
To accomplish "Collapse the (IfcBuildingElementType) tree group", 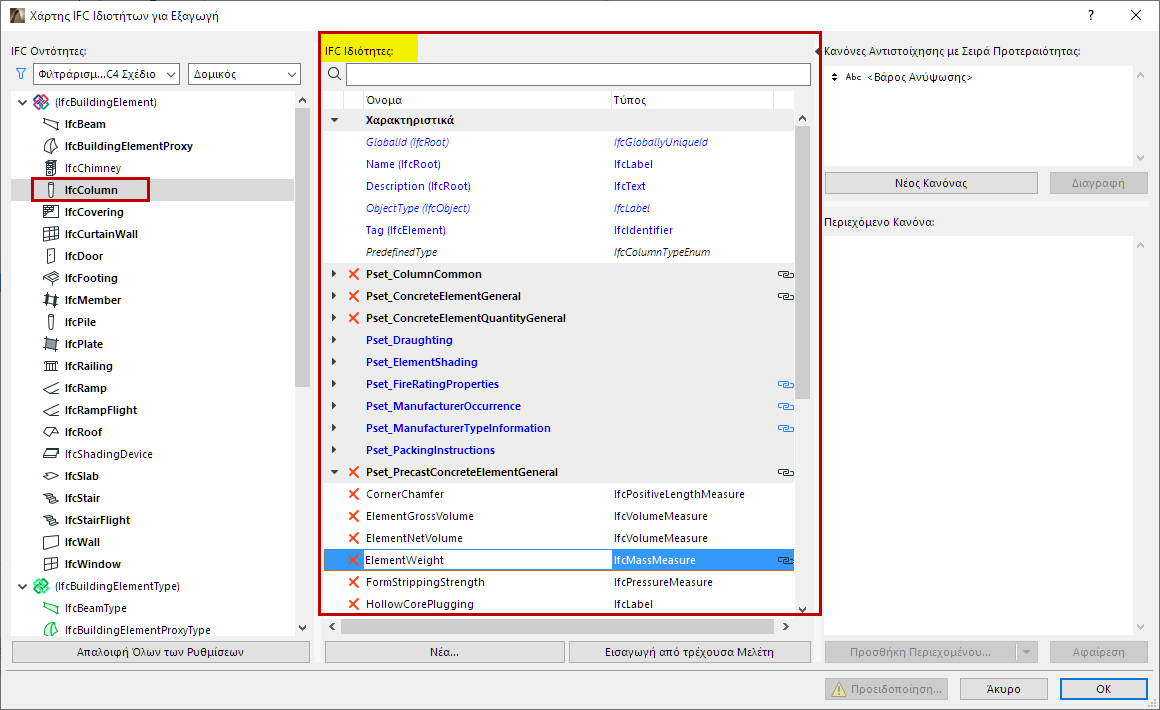I will coord(22,586).
